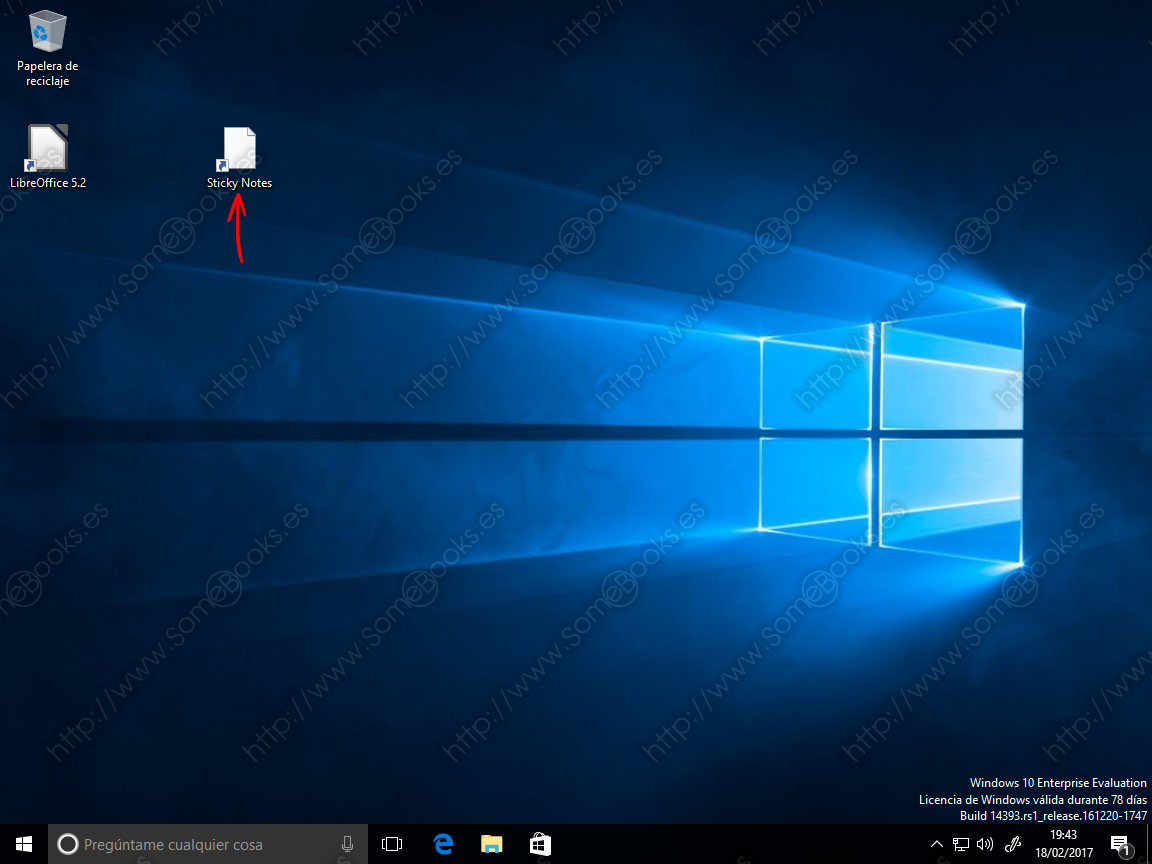Open the Windows Start menu
Screen dimensions: 1152x864
(x=23, y=844)
